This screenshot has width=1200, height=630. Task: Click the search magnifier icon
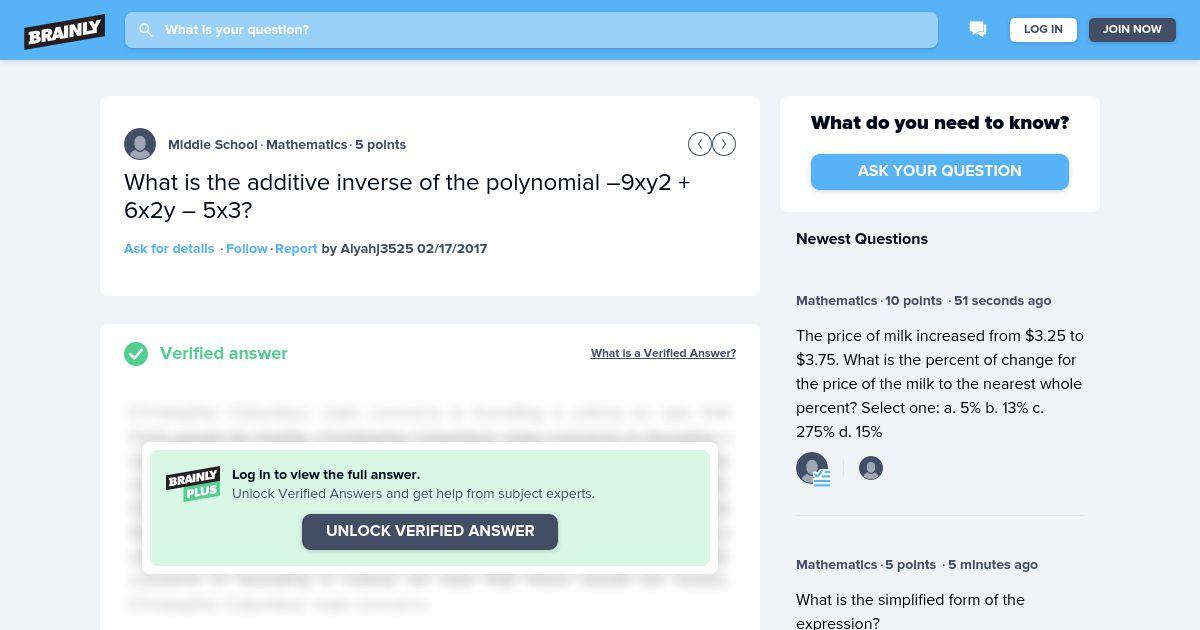coord(146,30)
